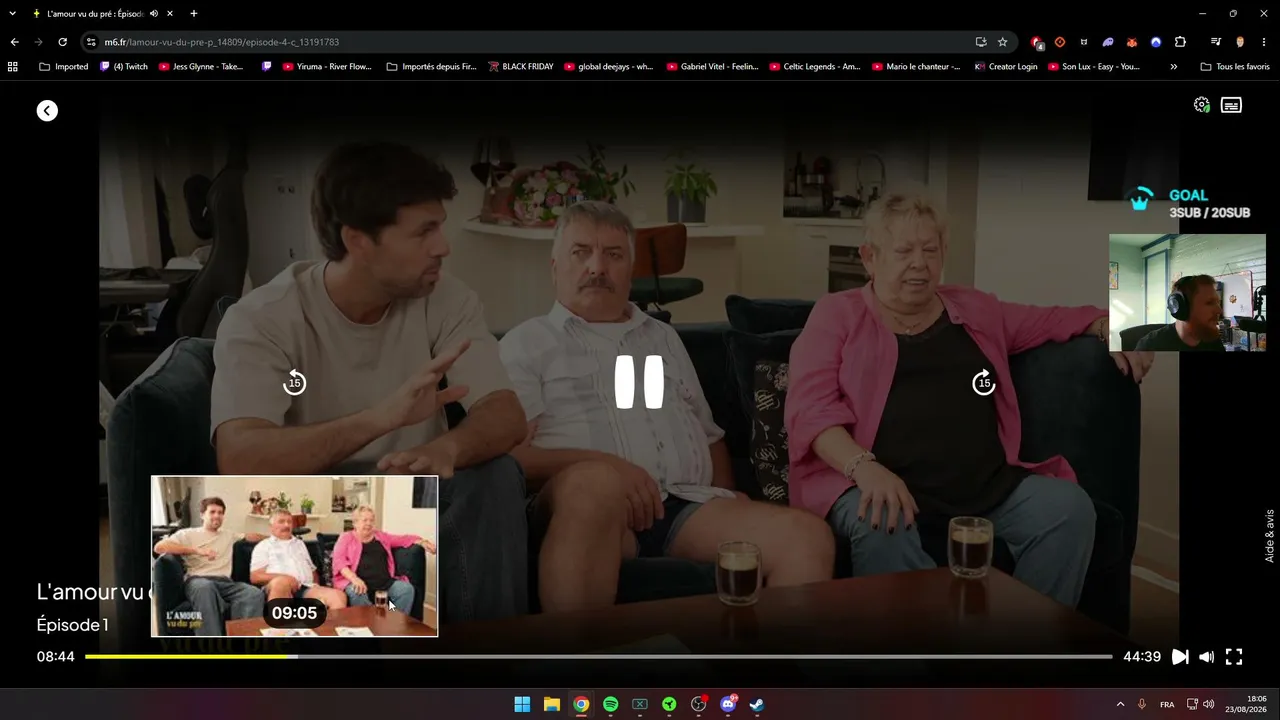
Task: Open the Importés depuis Fir... folder
Action: click(x=432, y=67)
